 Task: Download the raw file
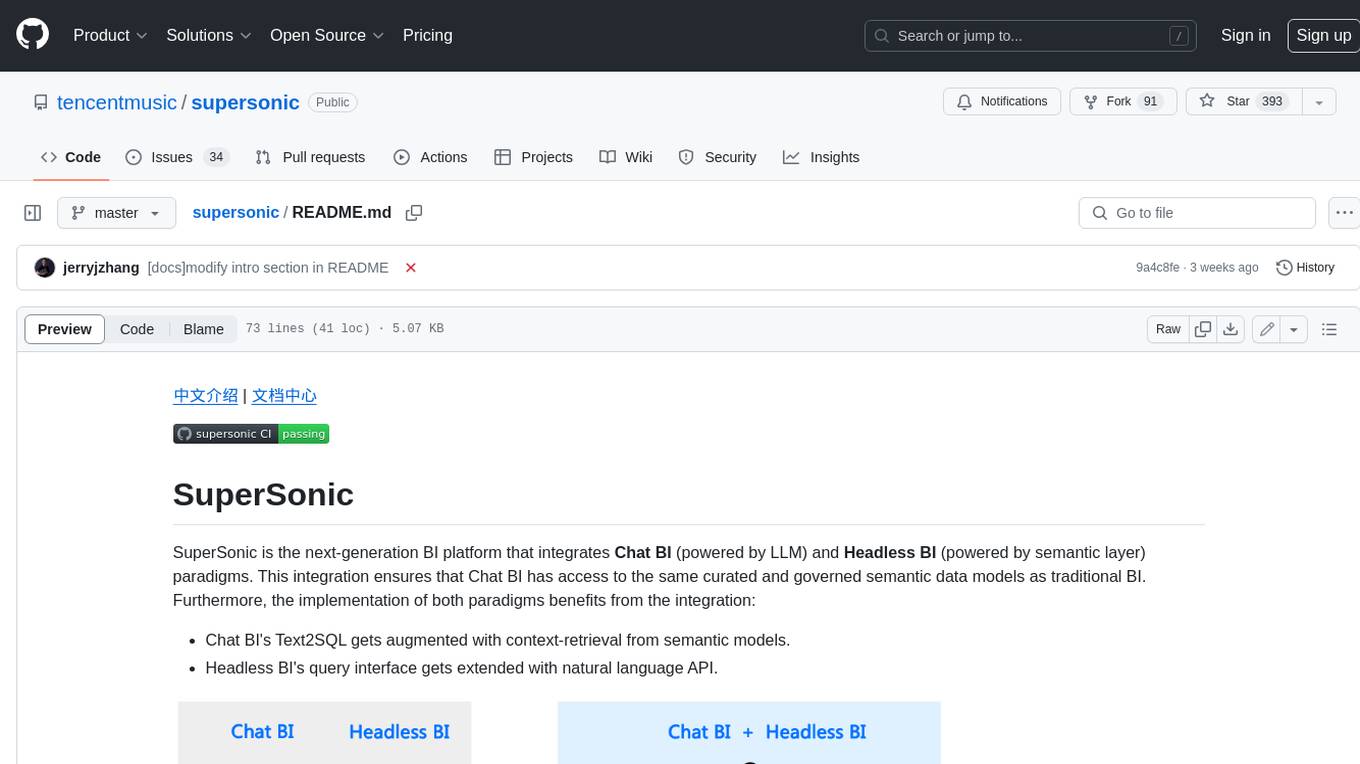[1231, 329]
